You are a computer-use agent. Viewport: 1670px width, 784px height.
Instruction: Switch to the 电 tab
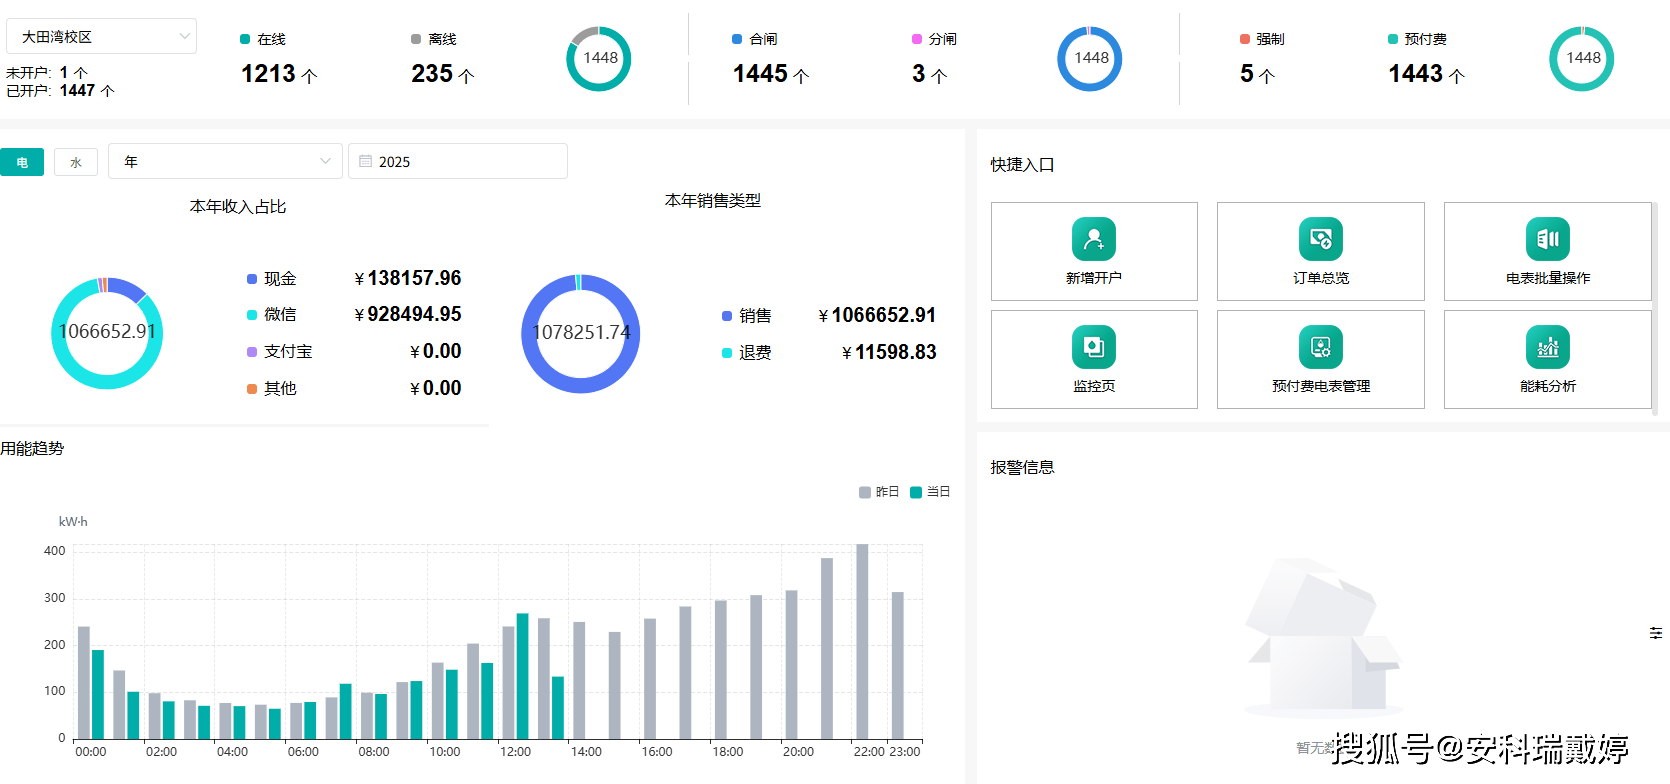[x=22, y=162]
